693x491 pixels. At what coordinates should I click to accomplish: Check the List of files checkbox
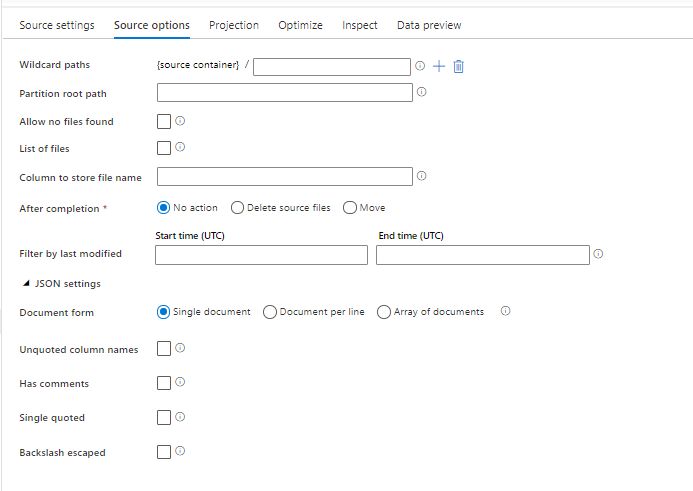164,148
